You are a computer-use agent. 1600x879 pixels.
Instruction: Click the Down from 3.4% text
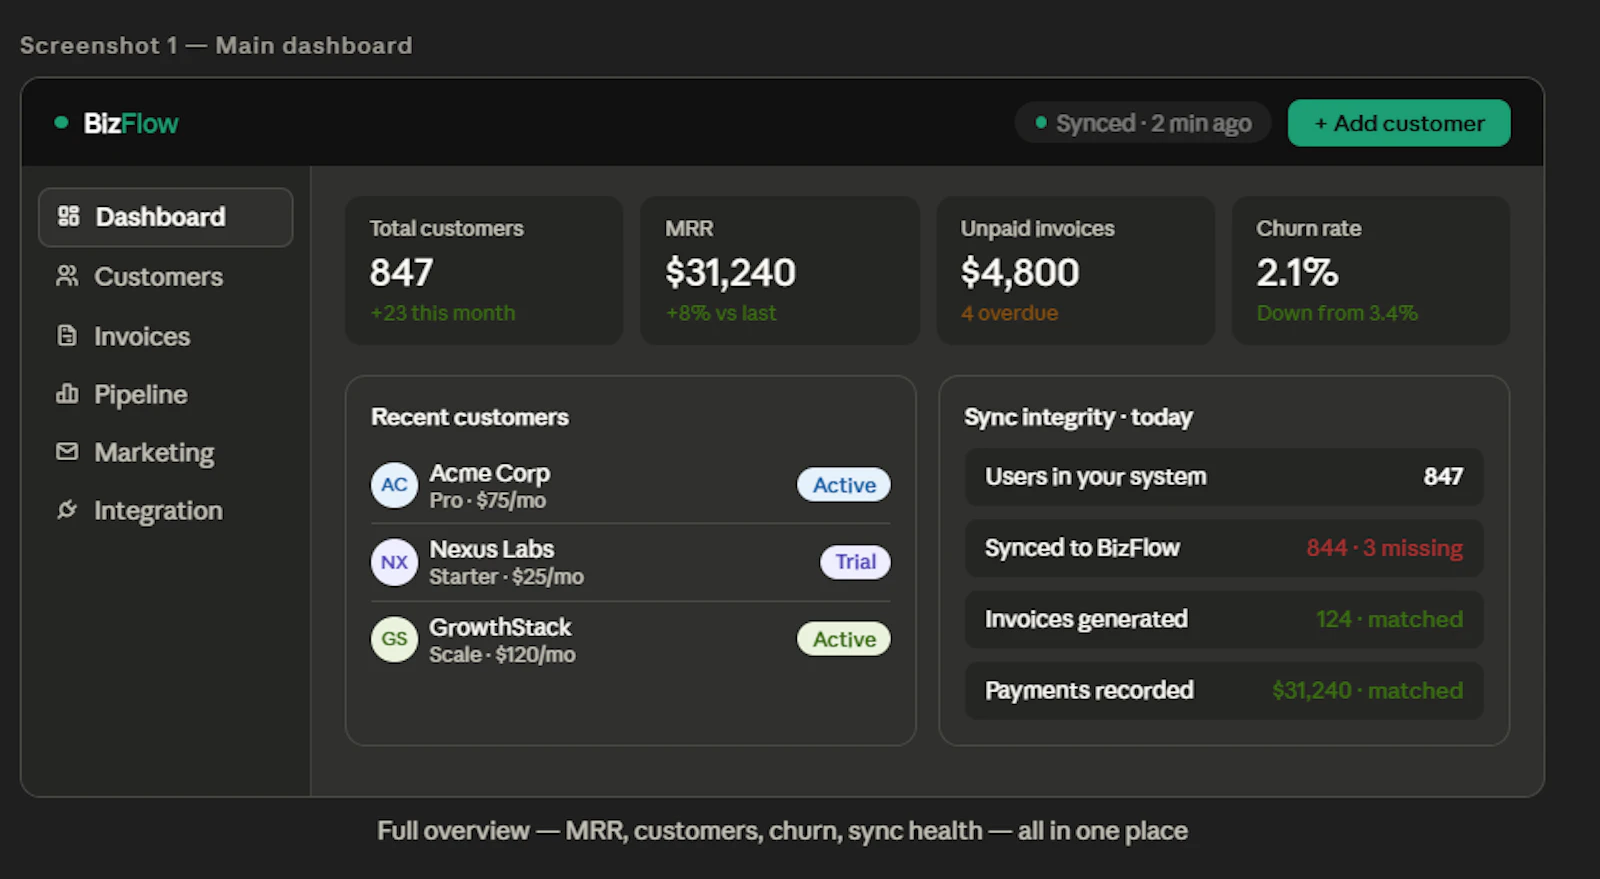pos(1337,313)
